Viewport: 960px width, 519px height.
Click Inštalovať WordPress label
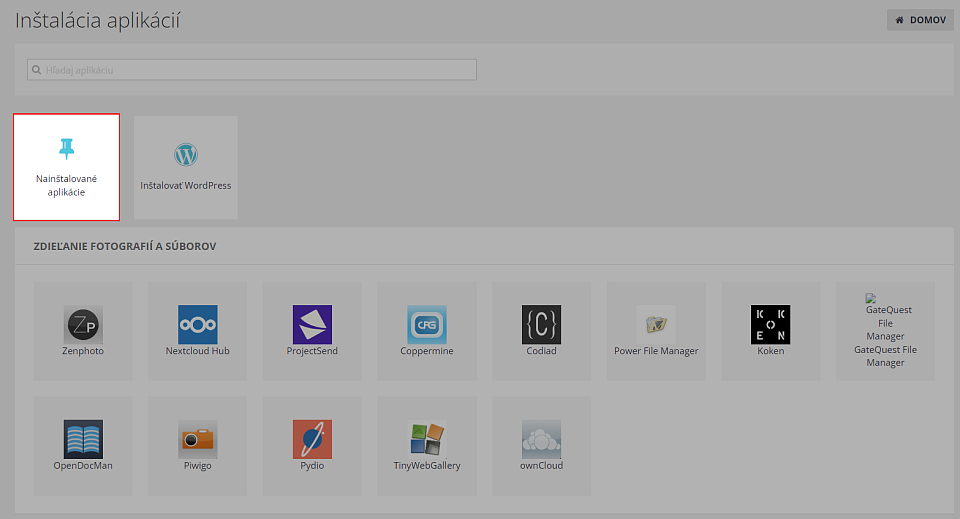pyautogui.click(x=186, y=185)
